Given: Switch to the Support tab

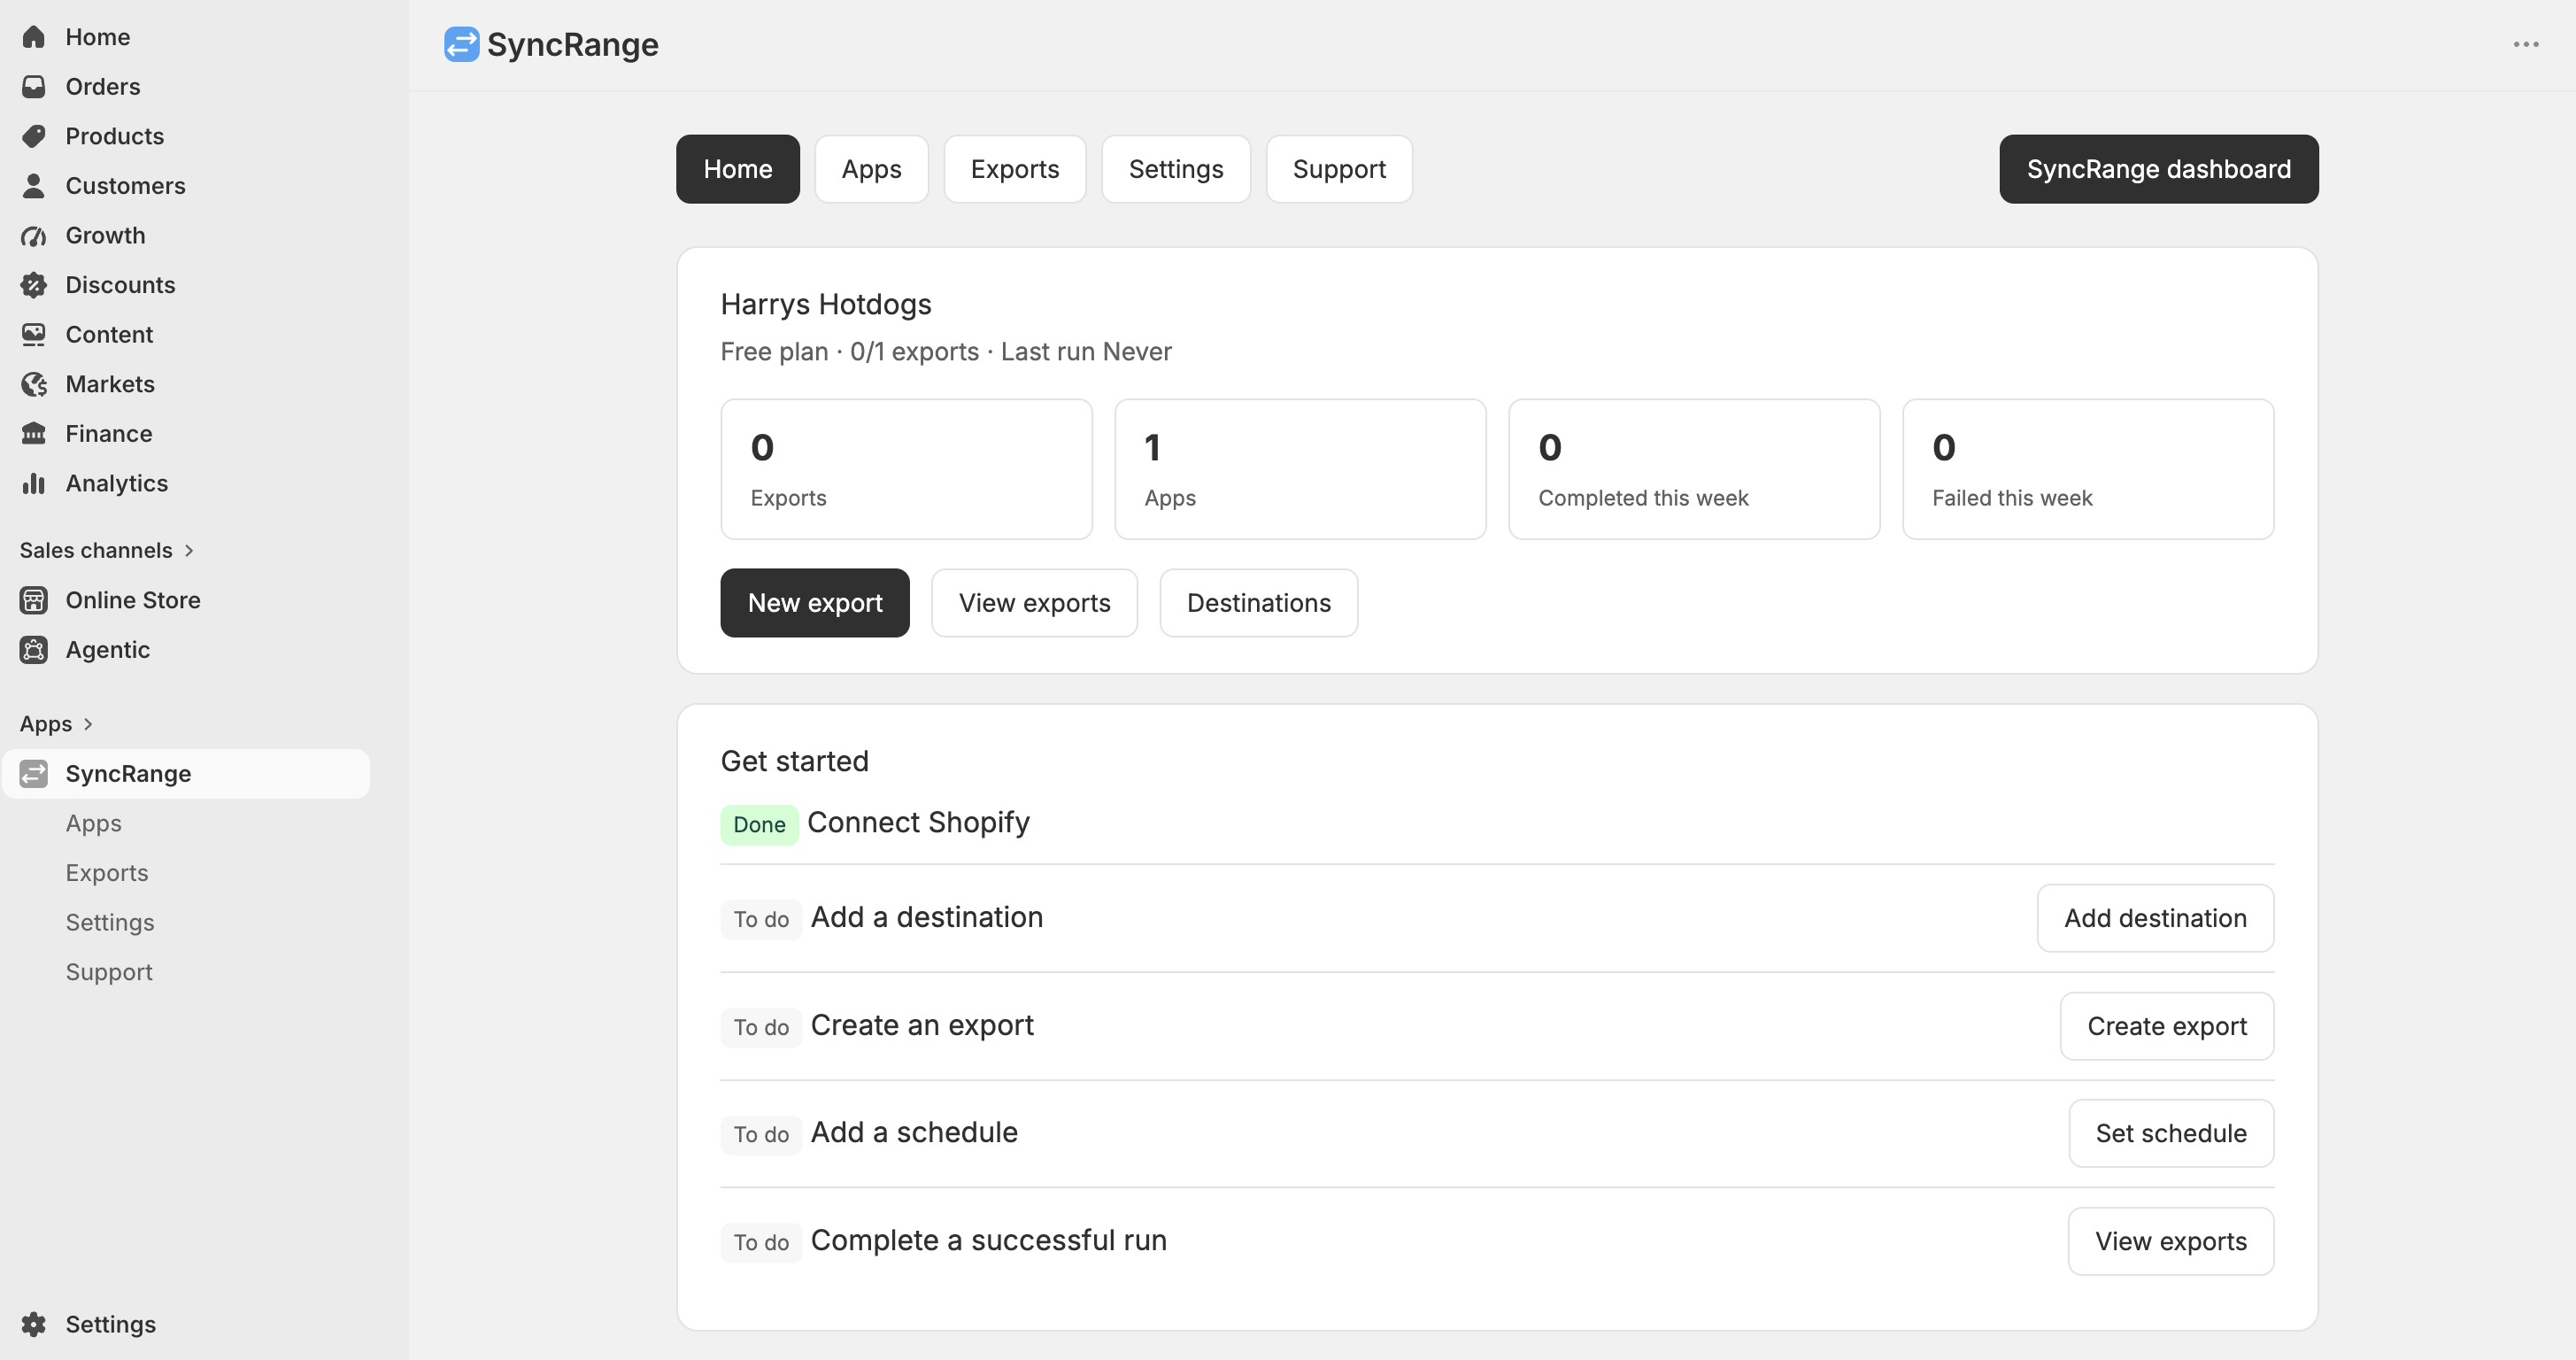Looking at the screenshot, I should [1339, 169].
